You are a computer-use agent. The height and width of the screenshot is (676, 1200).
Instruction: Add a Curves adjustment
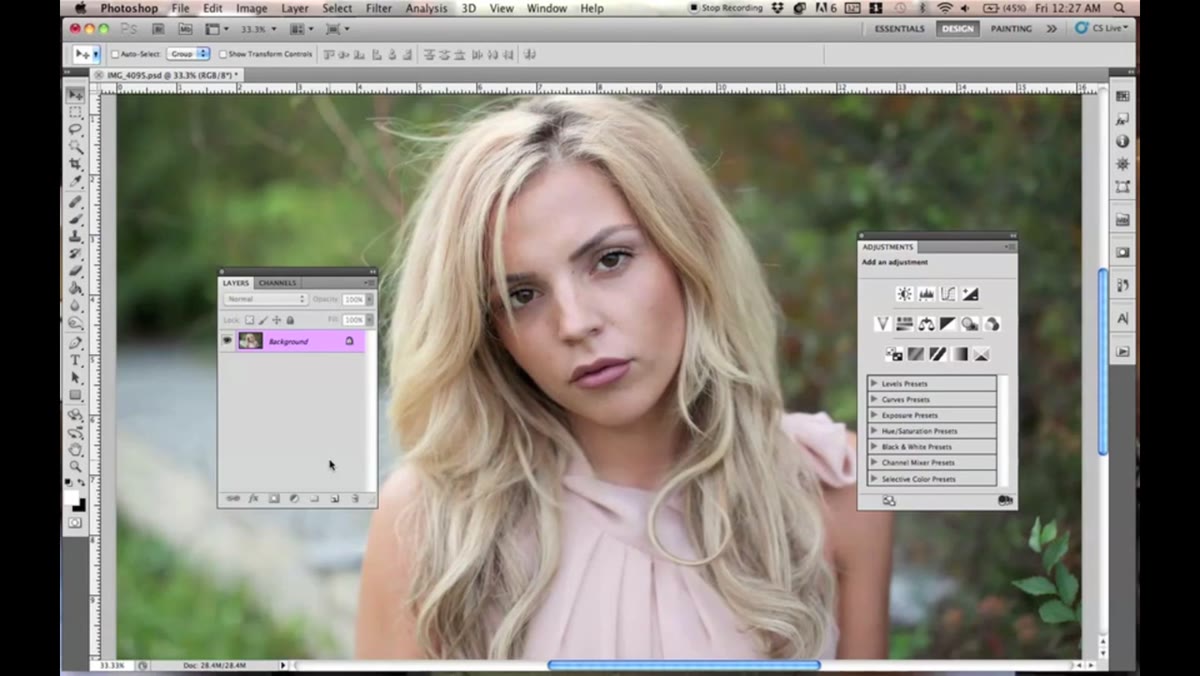click(x=948, y=294)
